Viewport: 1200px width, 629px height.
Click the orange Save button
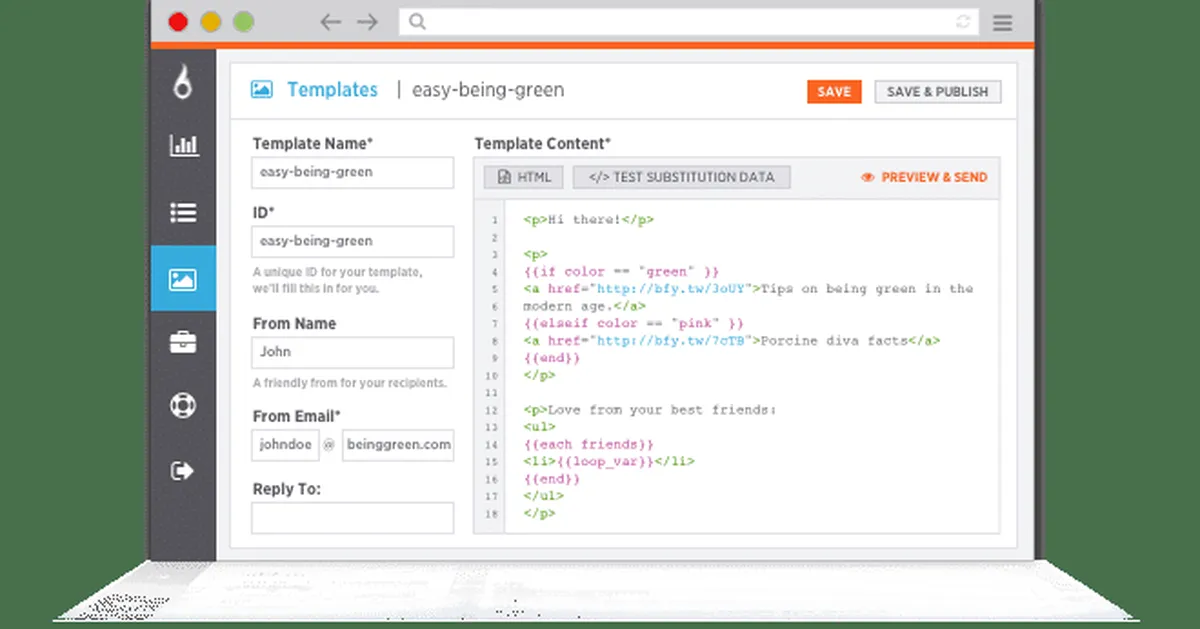click(x=833, y=91)
